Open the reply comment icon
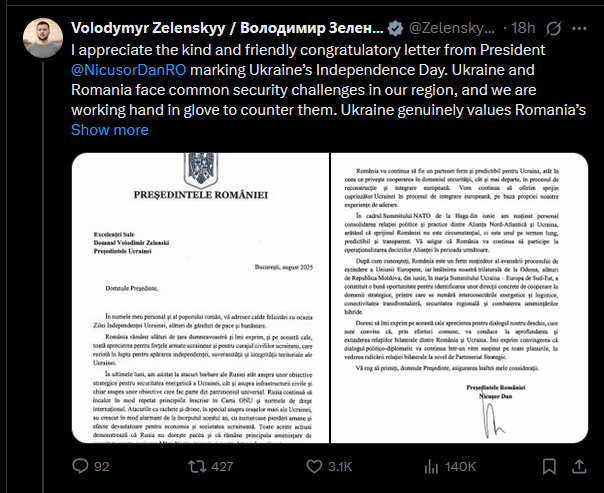 tap(81, 466)
